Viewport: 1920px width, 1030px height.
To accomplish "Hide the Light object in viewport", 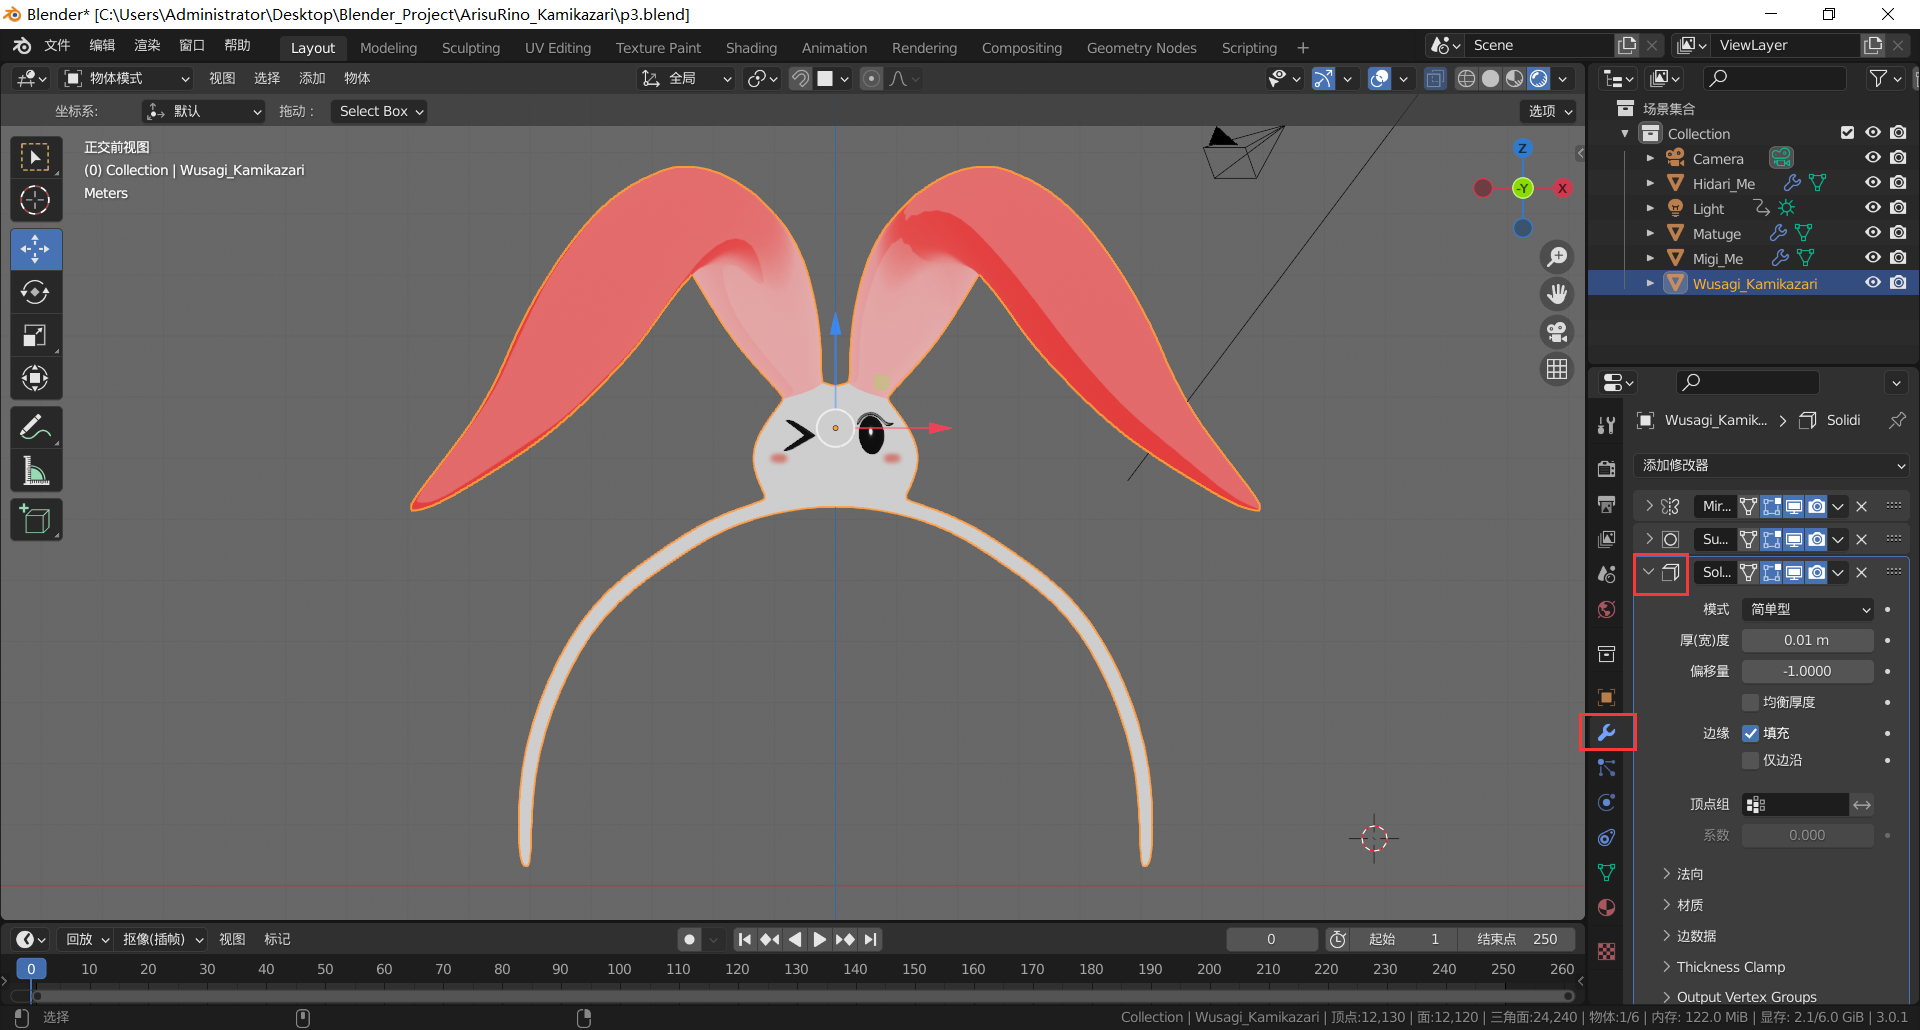I will click(1872, 208).
